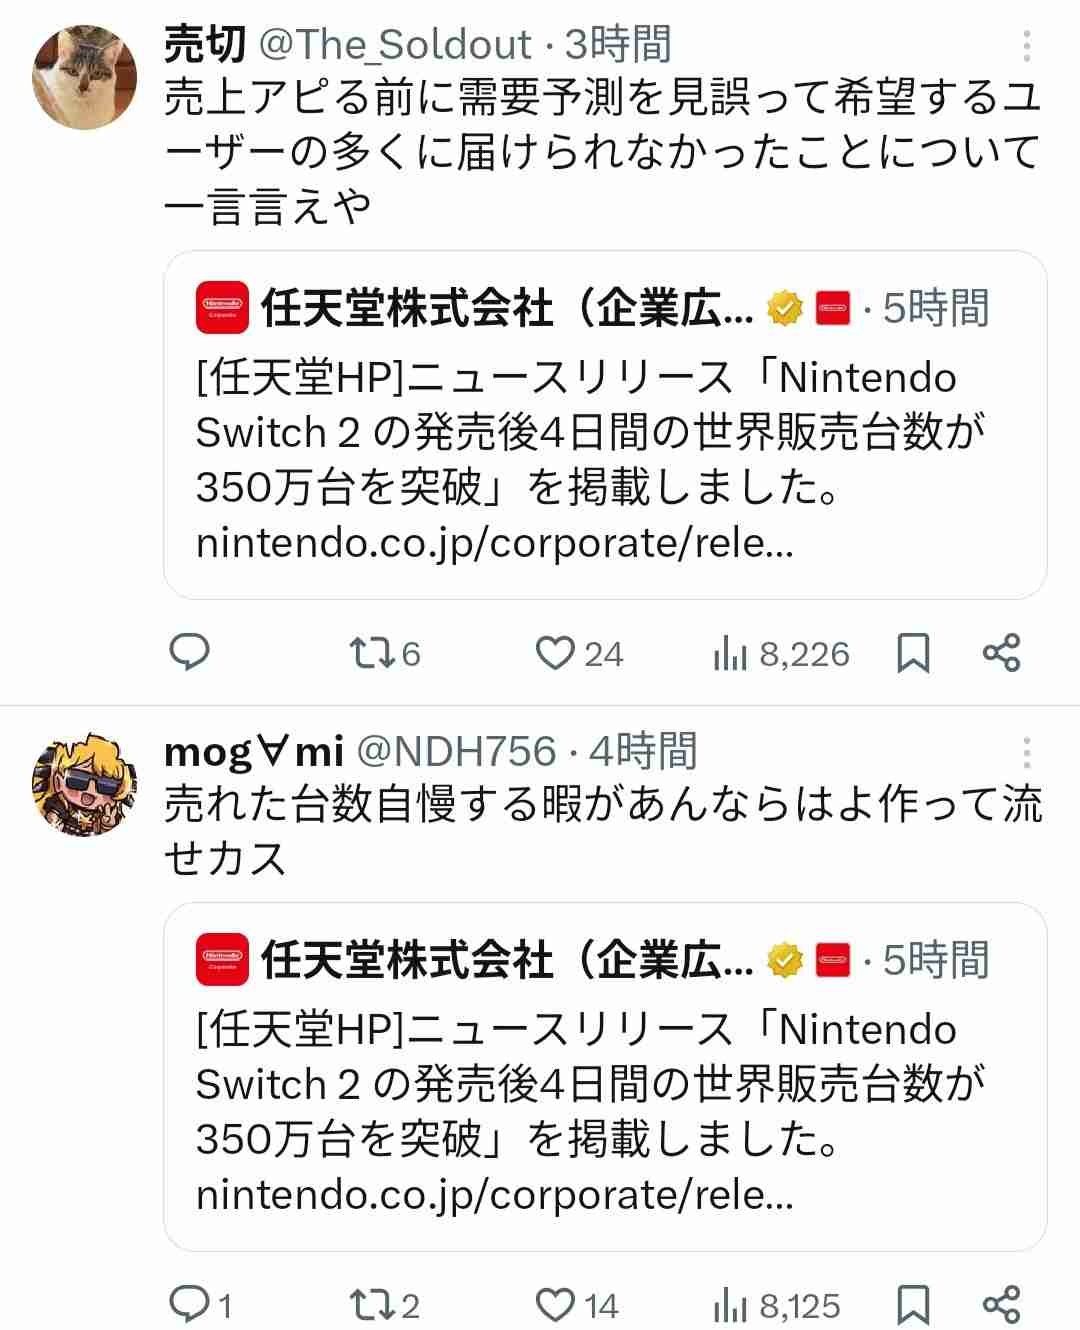View analytics showing 8,125 views
Screen dimensions: 1080x1330
pyautogui.click(x=777, y=1305)
